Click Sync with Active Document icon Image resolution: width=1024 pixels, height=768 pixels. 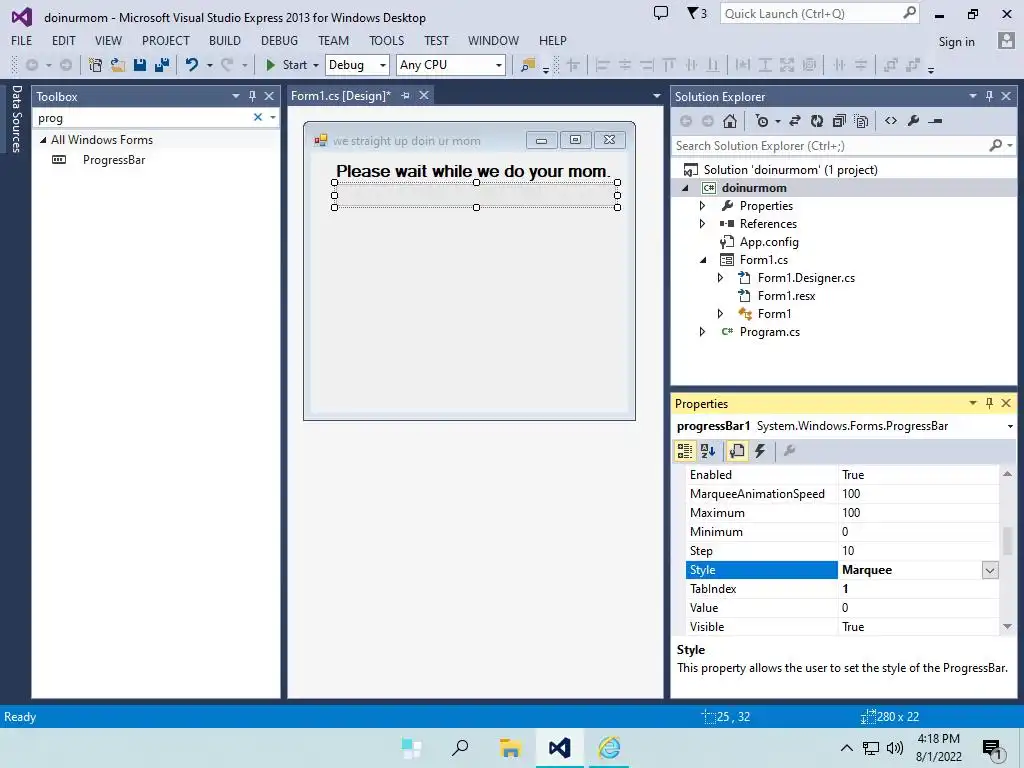[x=795, y=121]
